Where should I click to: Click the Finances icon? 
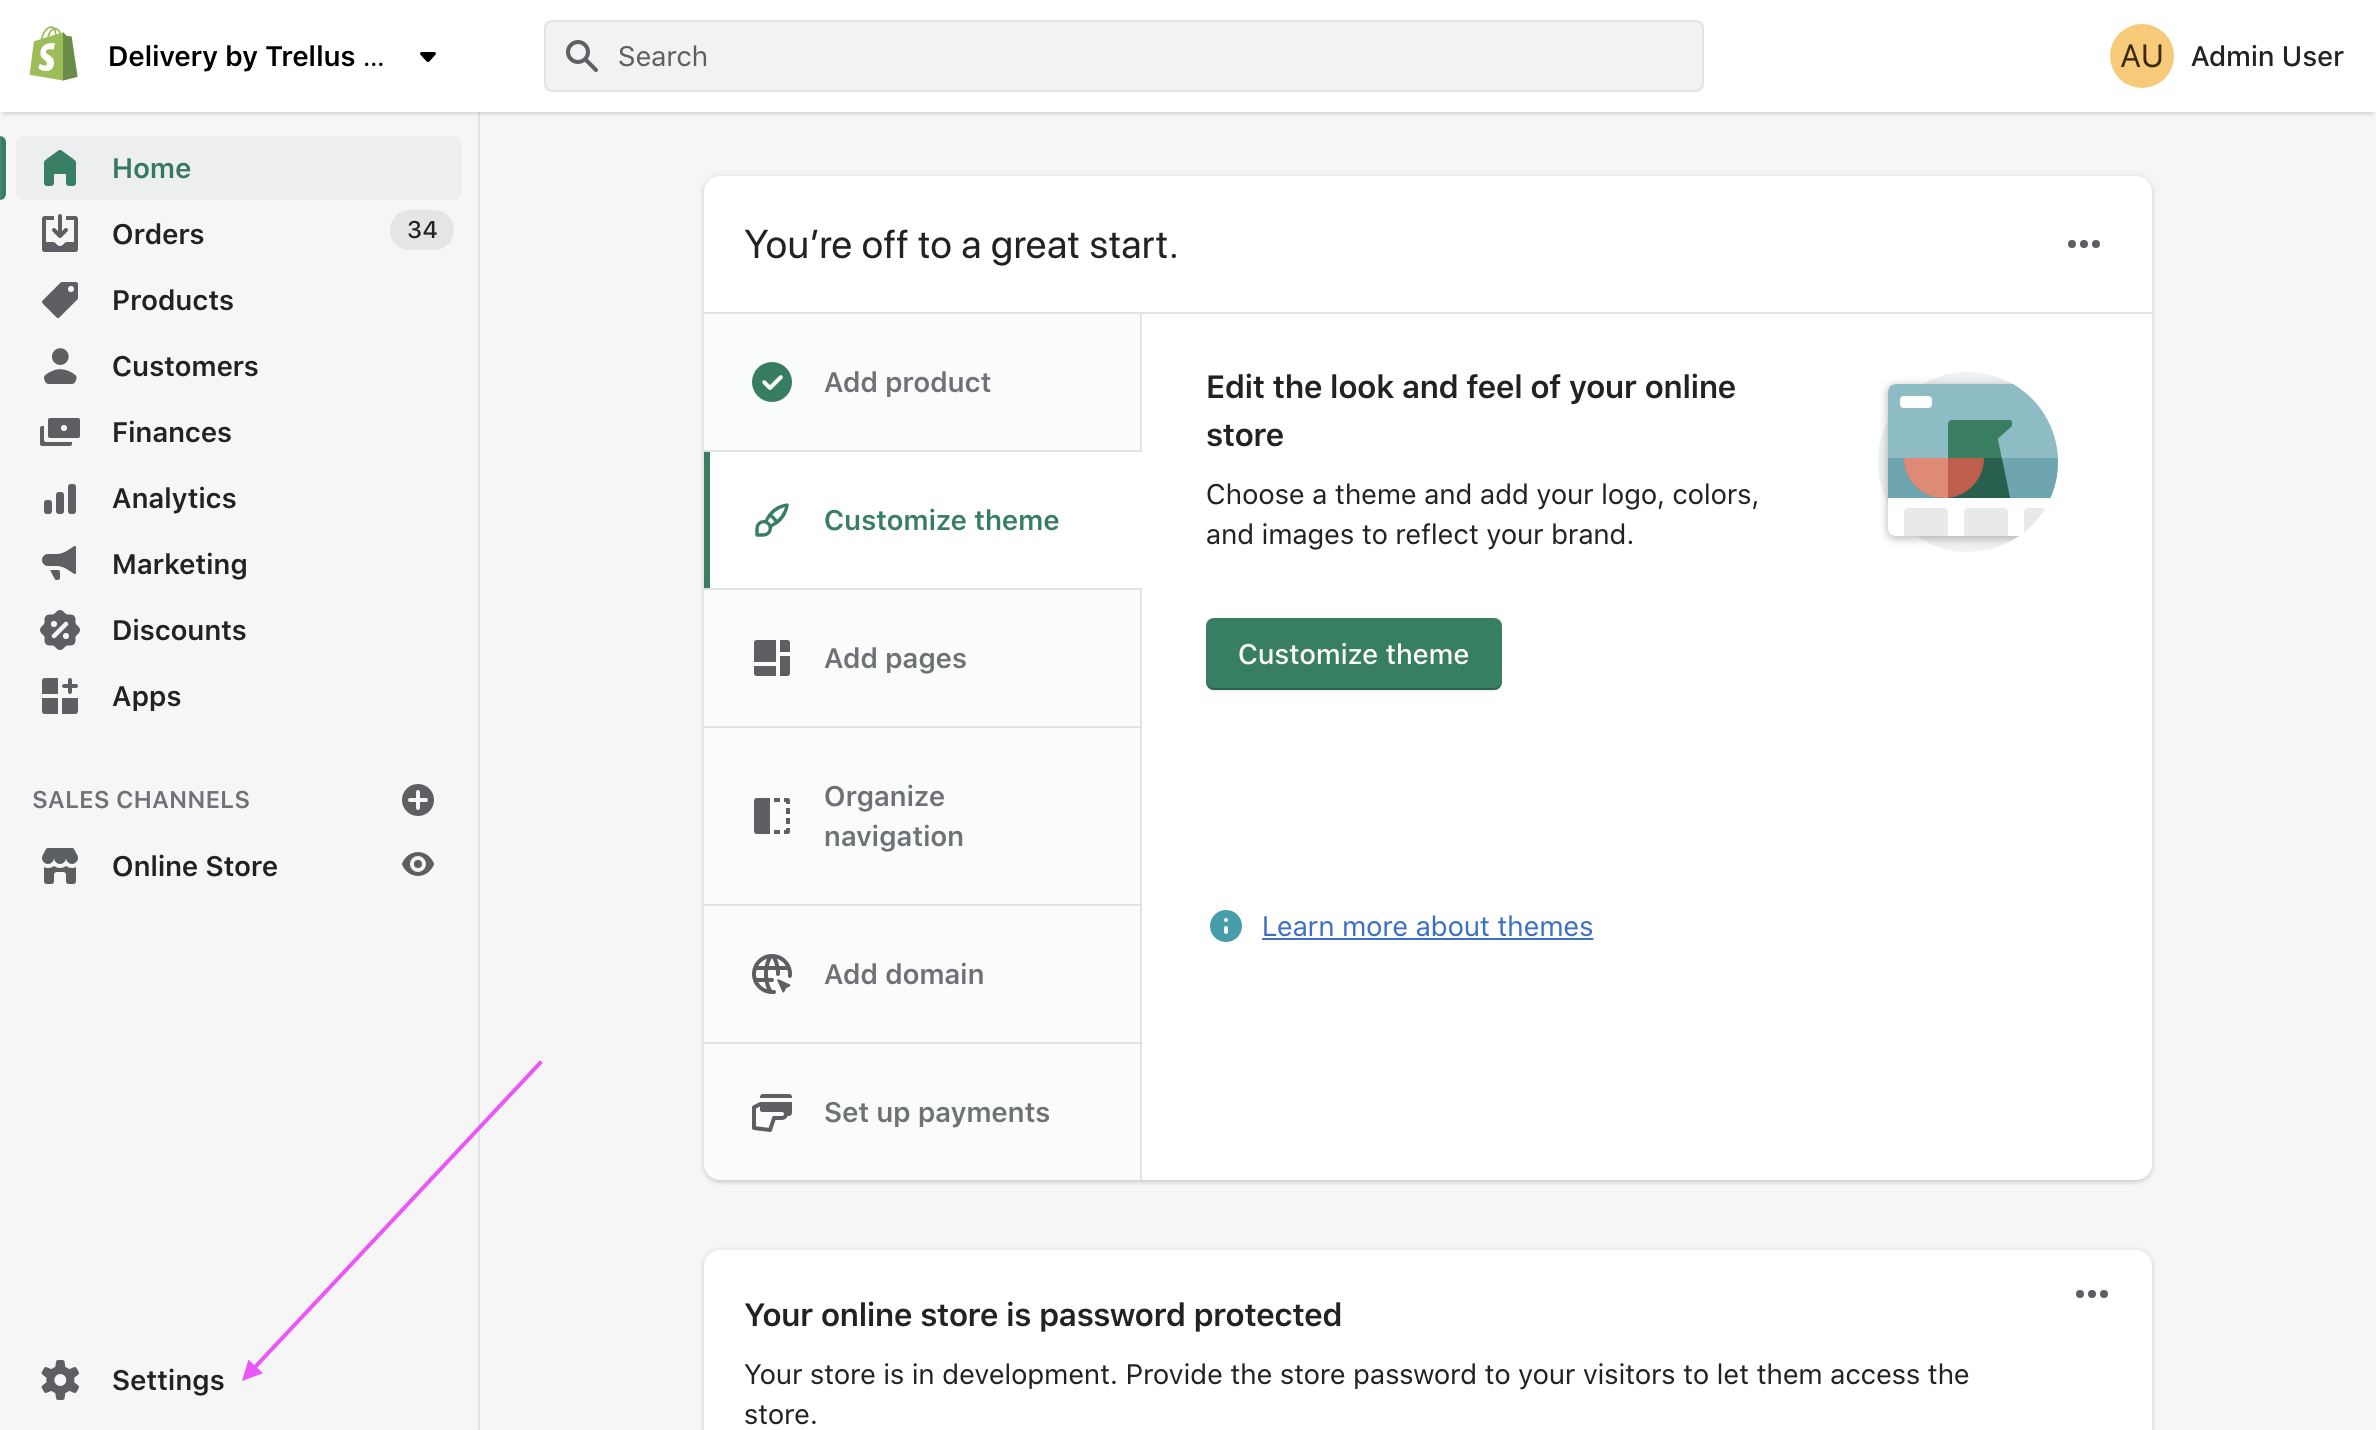[60, 432]
